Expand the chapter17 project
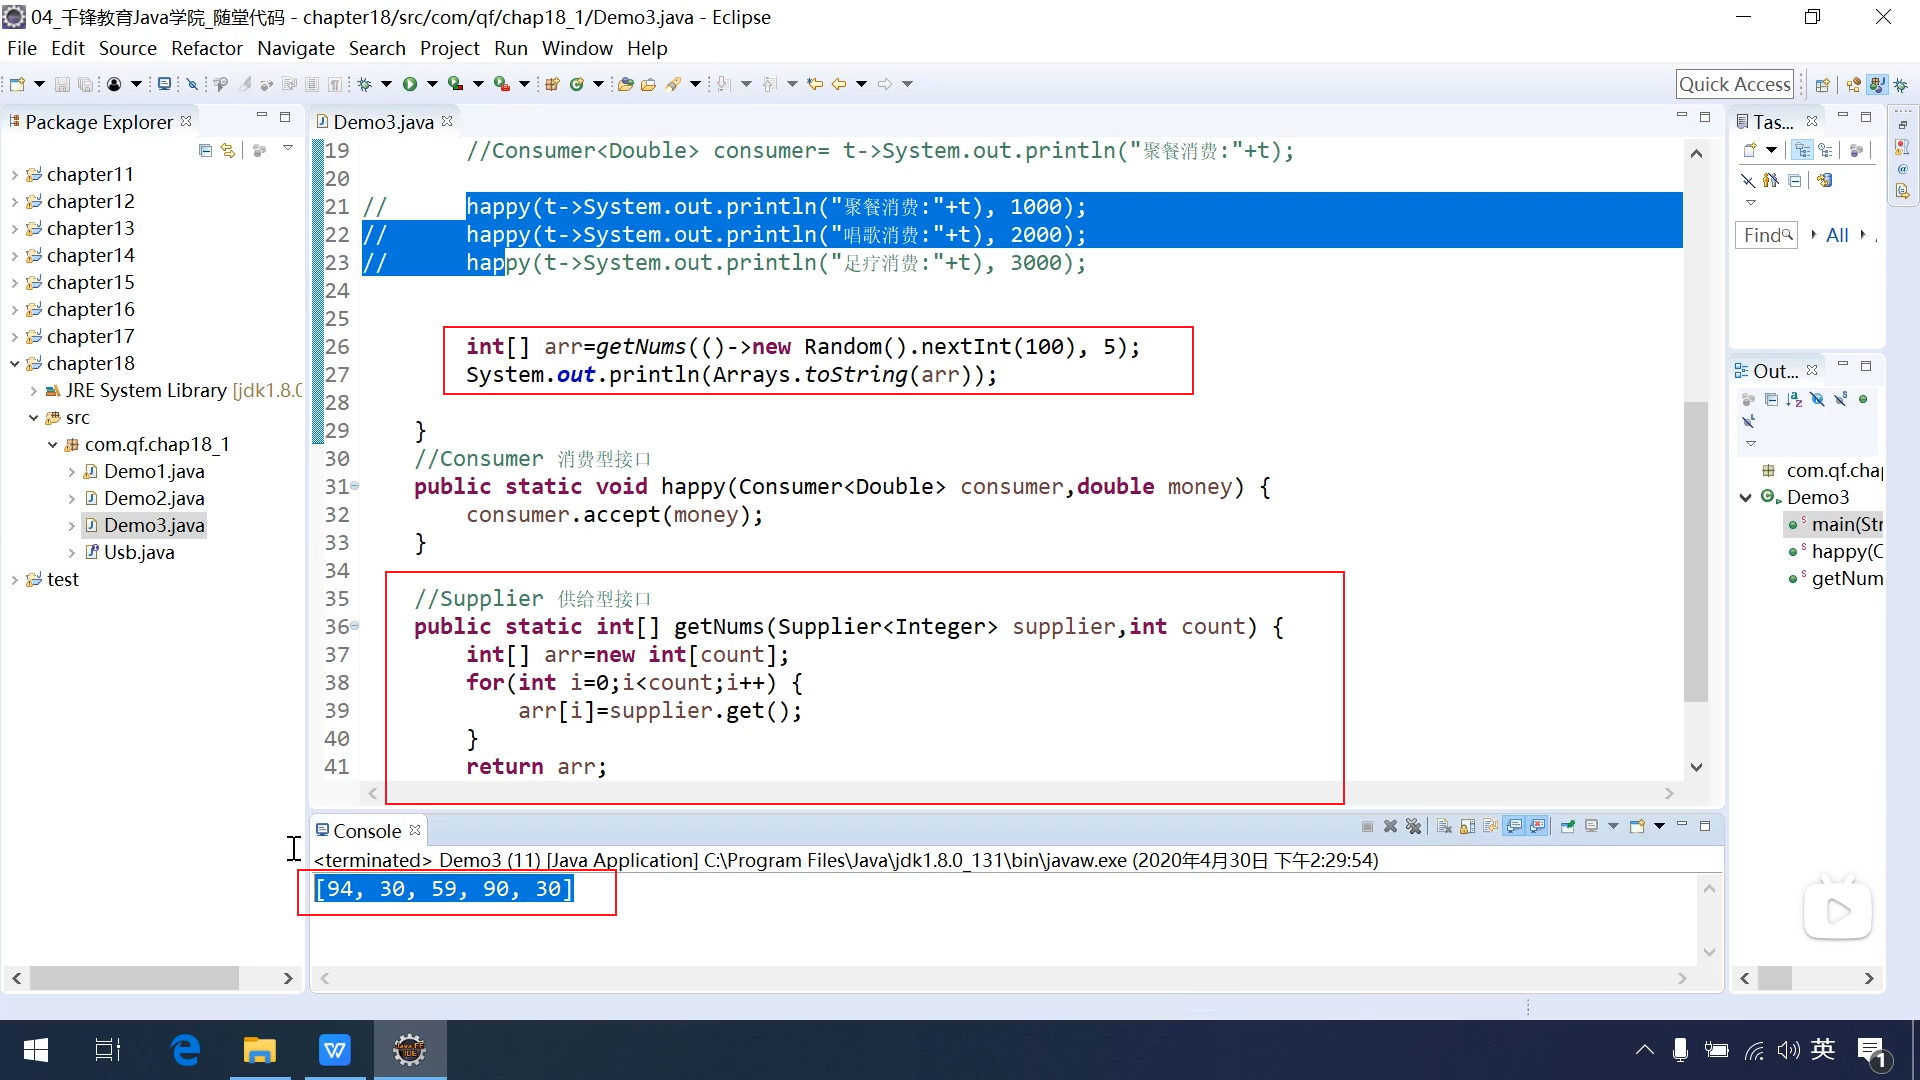The width and height of the screenshot is (1920, 1080). pos(14,337)
